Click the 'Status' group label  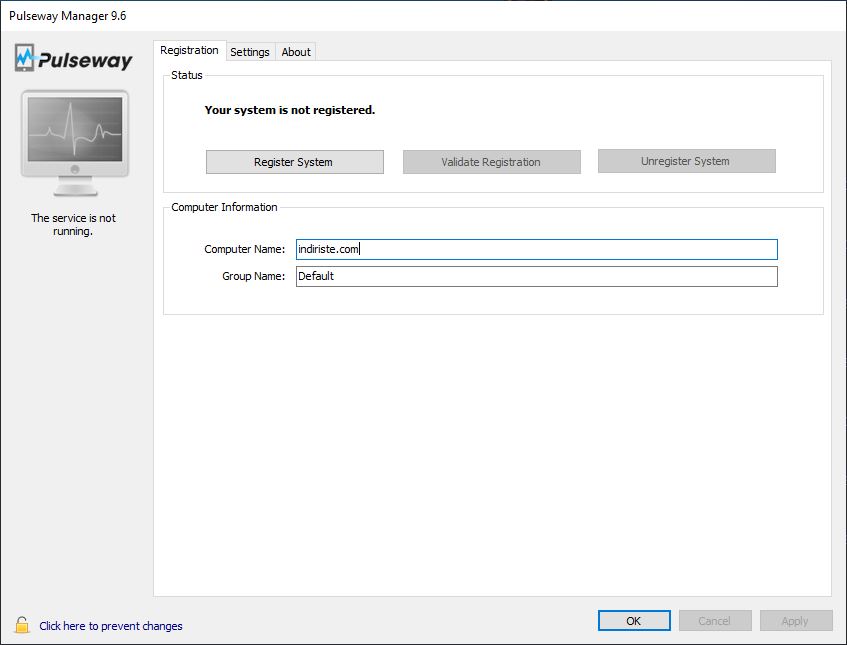coord(187,75)
